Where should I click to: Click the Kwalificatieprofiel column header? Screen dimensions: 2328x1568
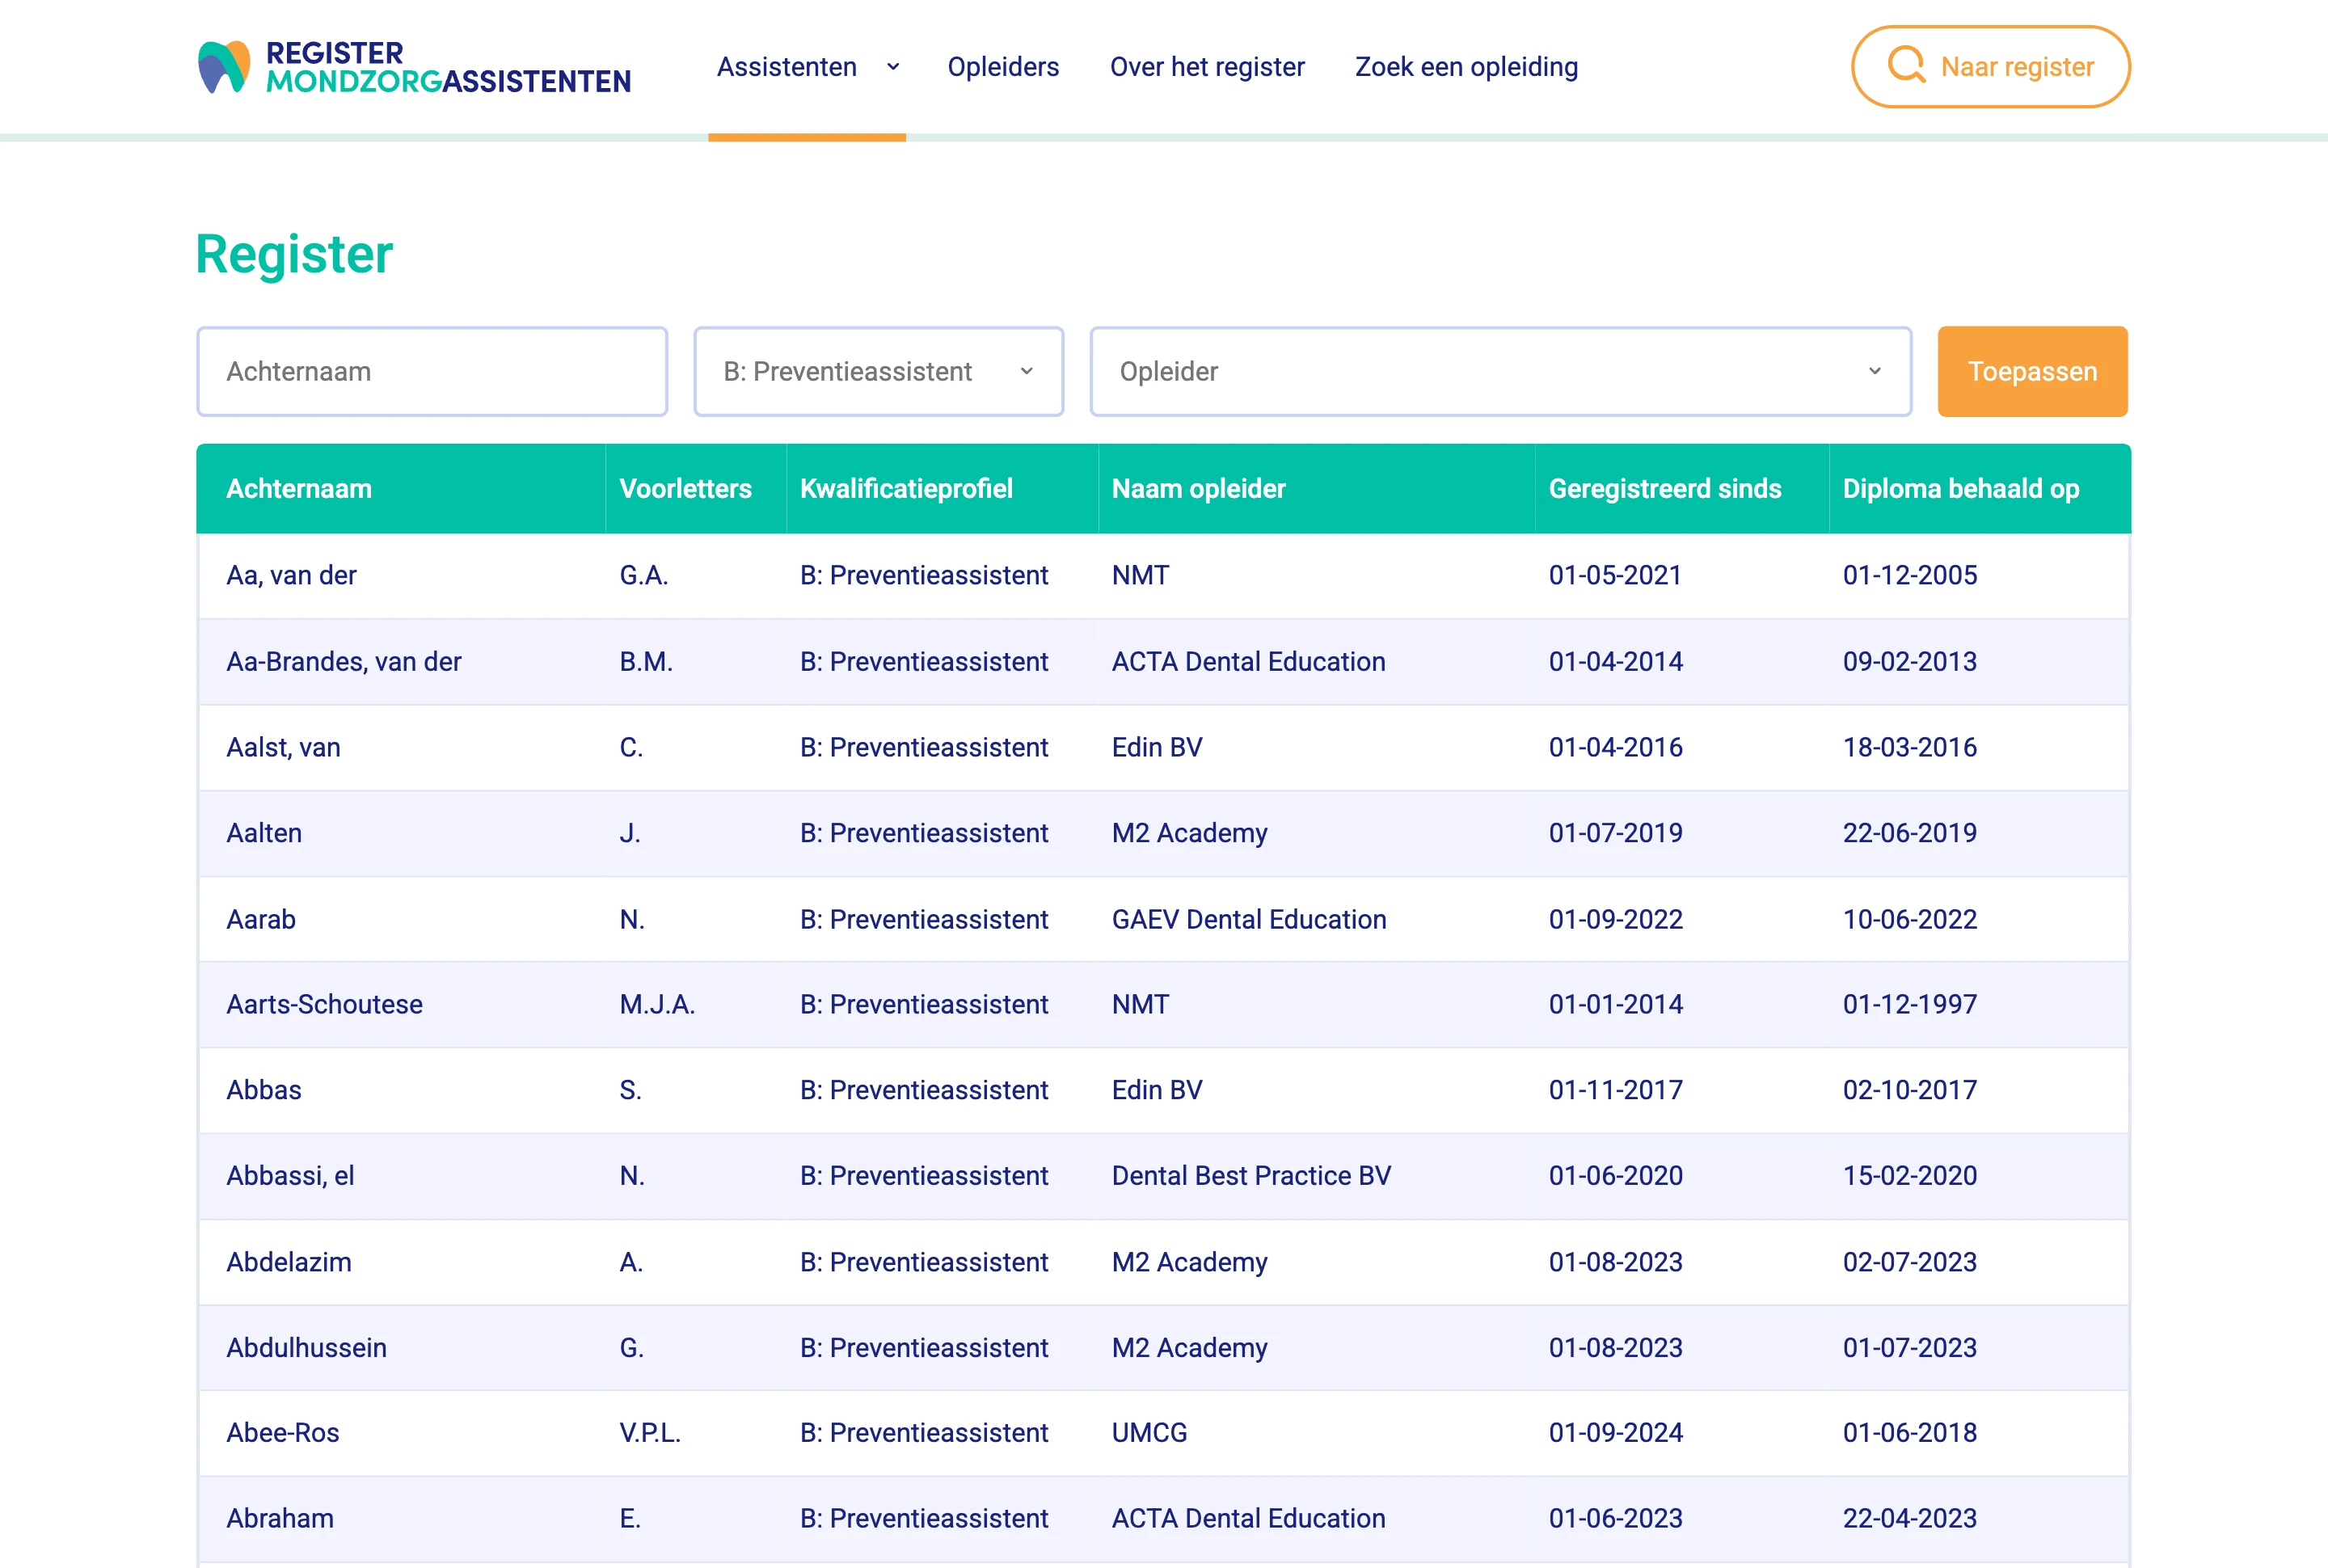click(x=906, y=488)
